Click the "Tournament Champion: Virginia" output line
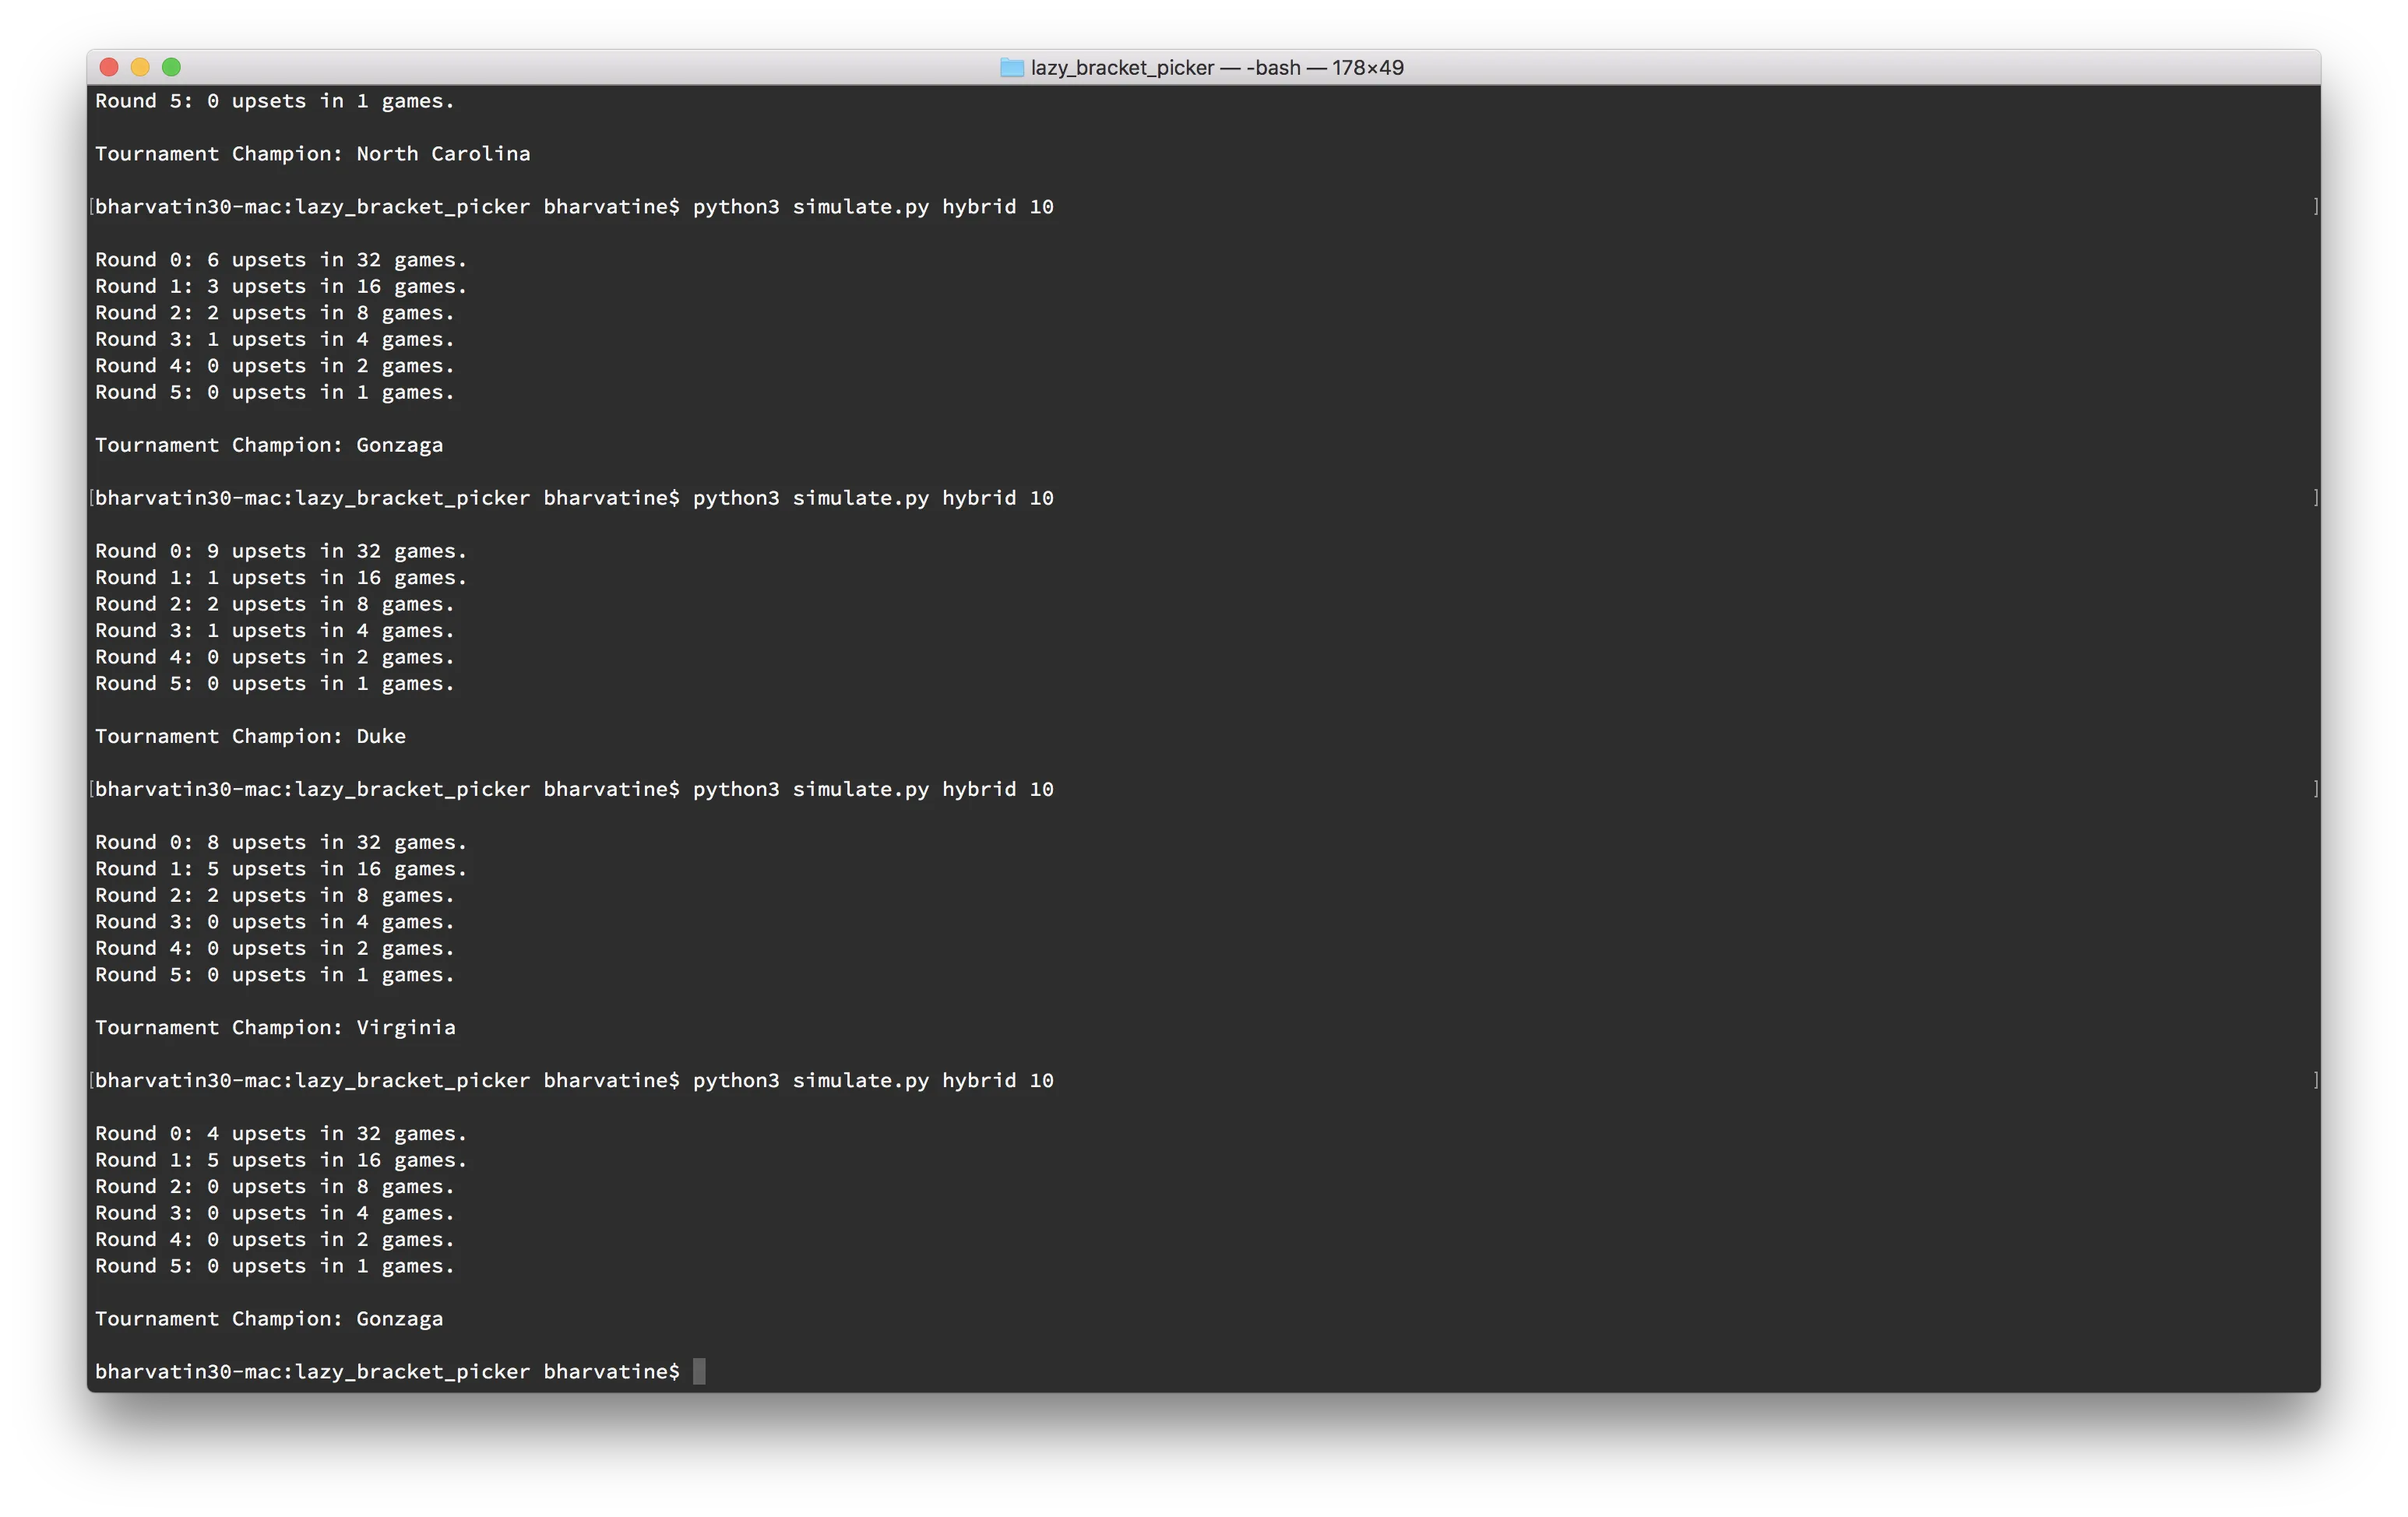Image resolution: width=2408 pixels, height=1517 pixels. coord(275,1028)
